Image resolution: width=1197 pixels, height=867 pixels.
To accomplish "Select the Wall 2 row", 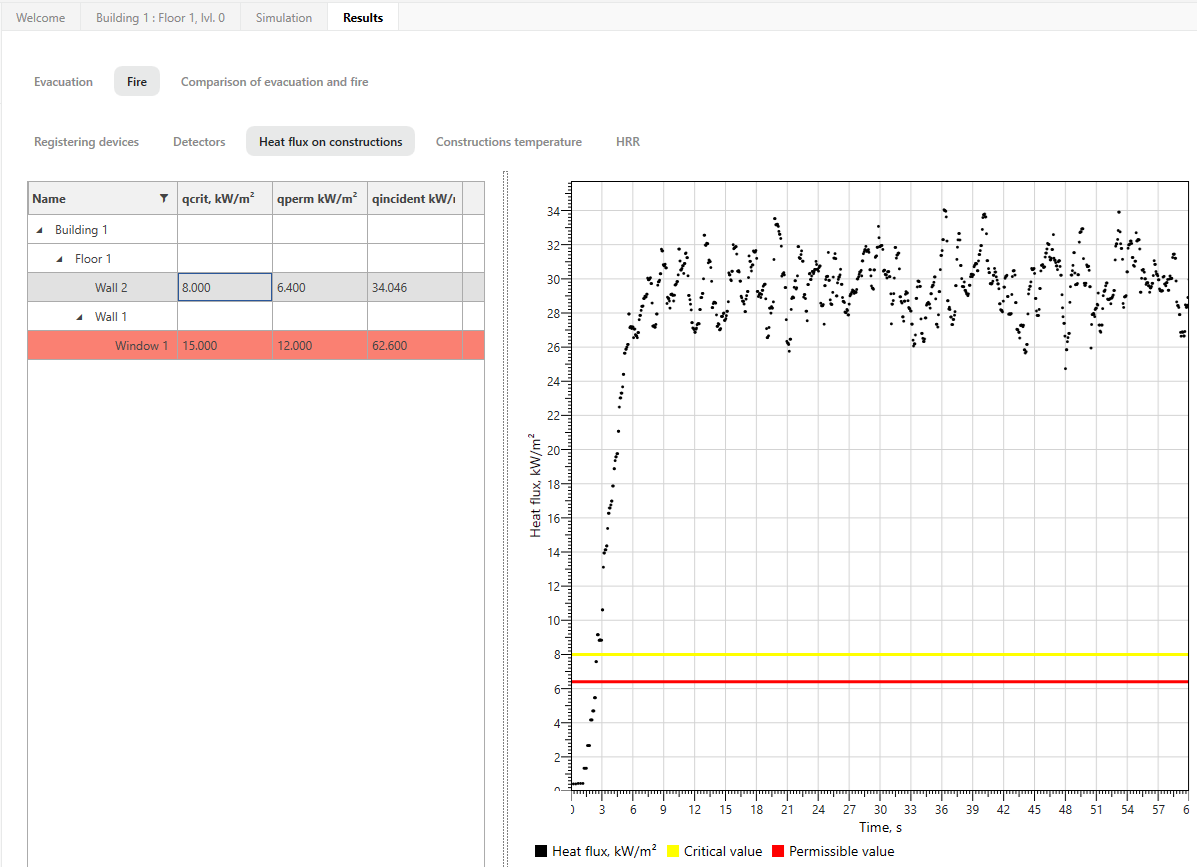I will pos(113,287).
